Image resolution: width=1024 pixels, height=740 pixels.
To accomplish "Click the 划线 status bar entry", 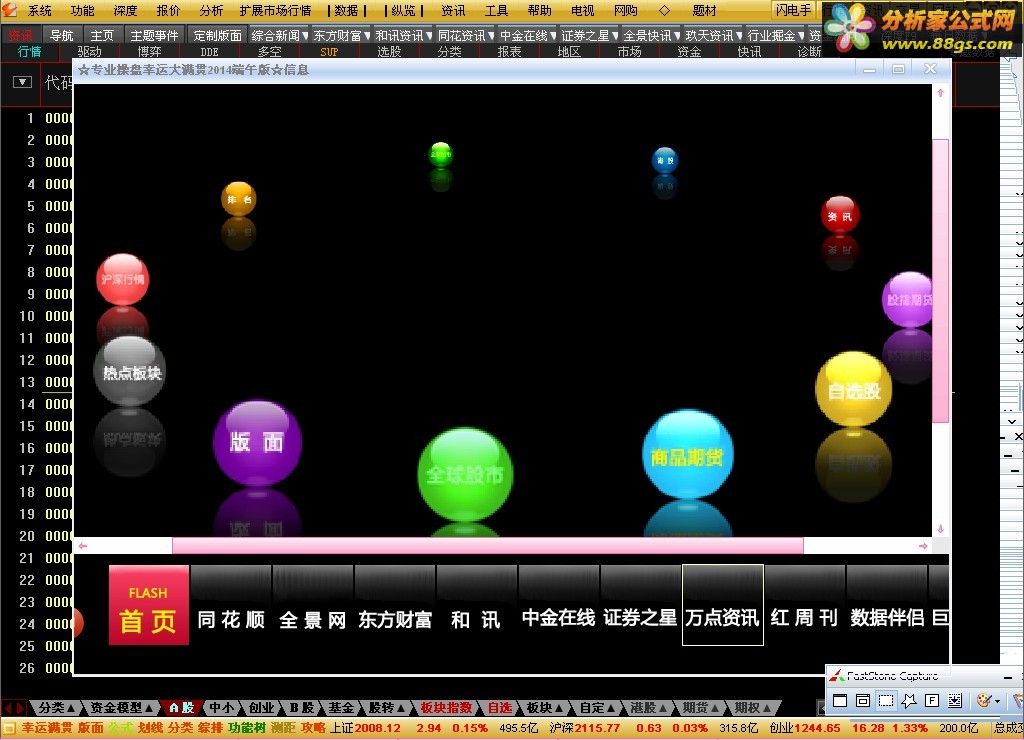I will 150,728.
